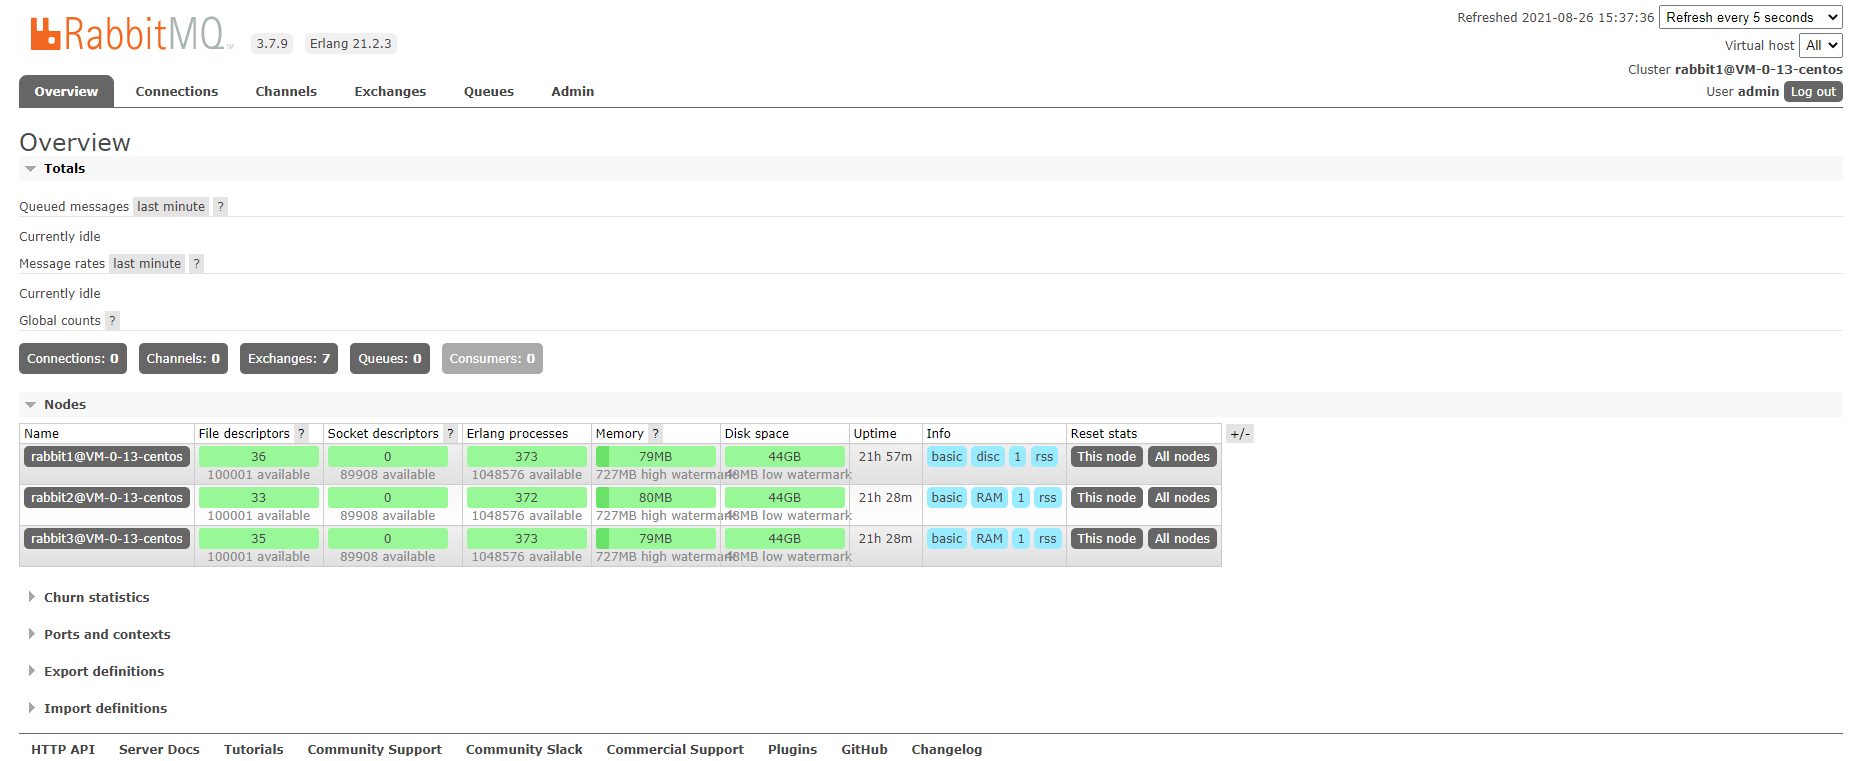Open the Changelog link
Viewport: 1852px width, 761px height.
coord(946,750)
